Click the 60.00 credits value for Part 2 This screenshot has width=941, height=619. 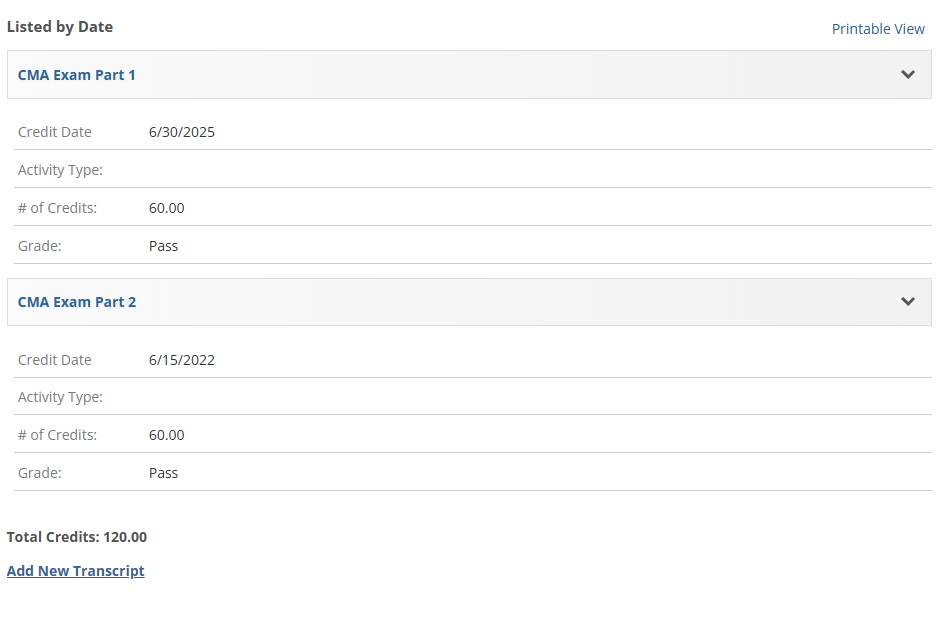[167, 435]
